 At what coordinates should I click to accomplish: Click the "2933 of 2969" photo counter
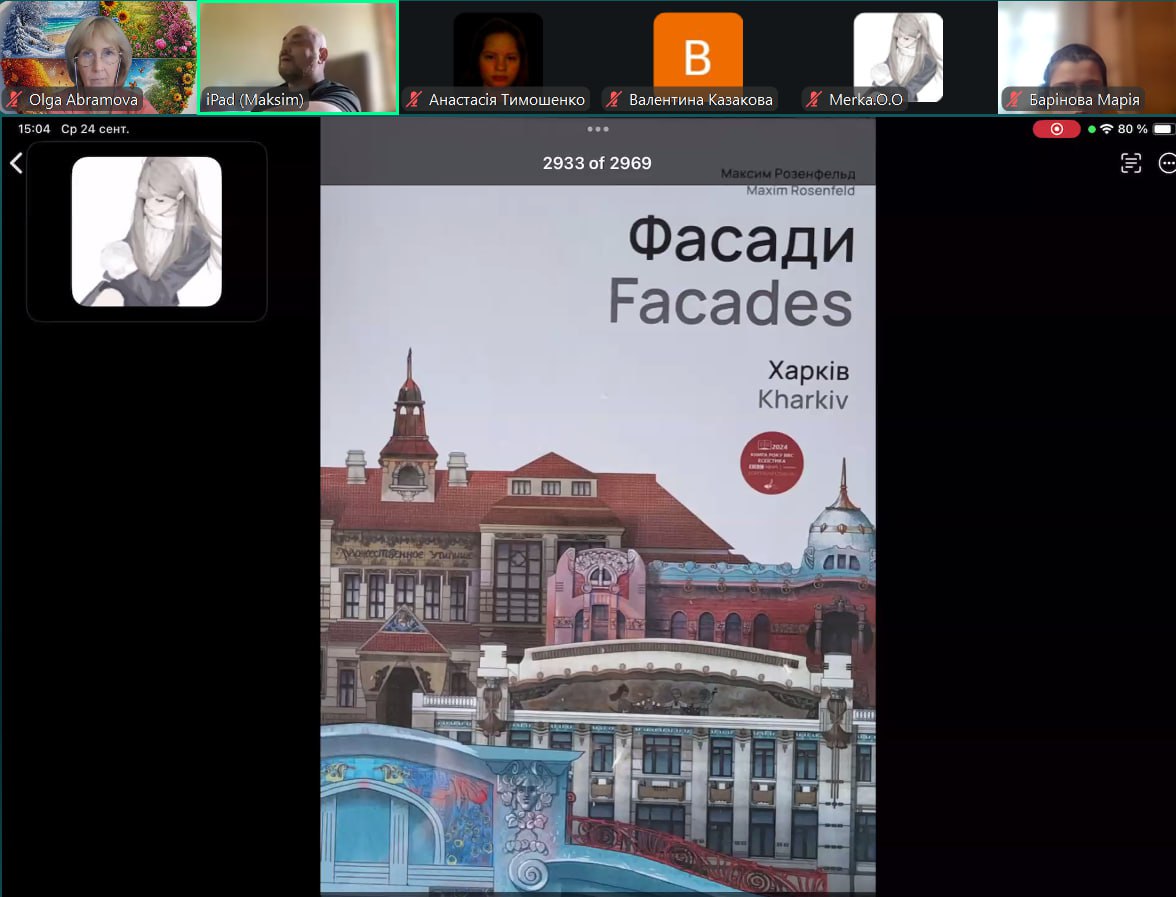click(x=597, y=163)
